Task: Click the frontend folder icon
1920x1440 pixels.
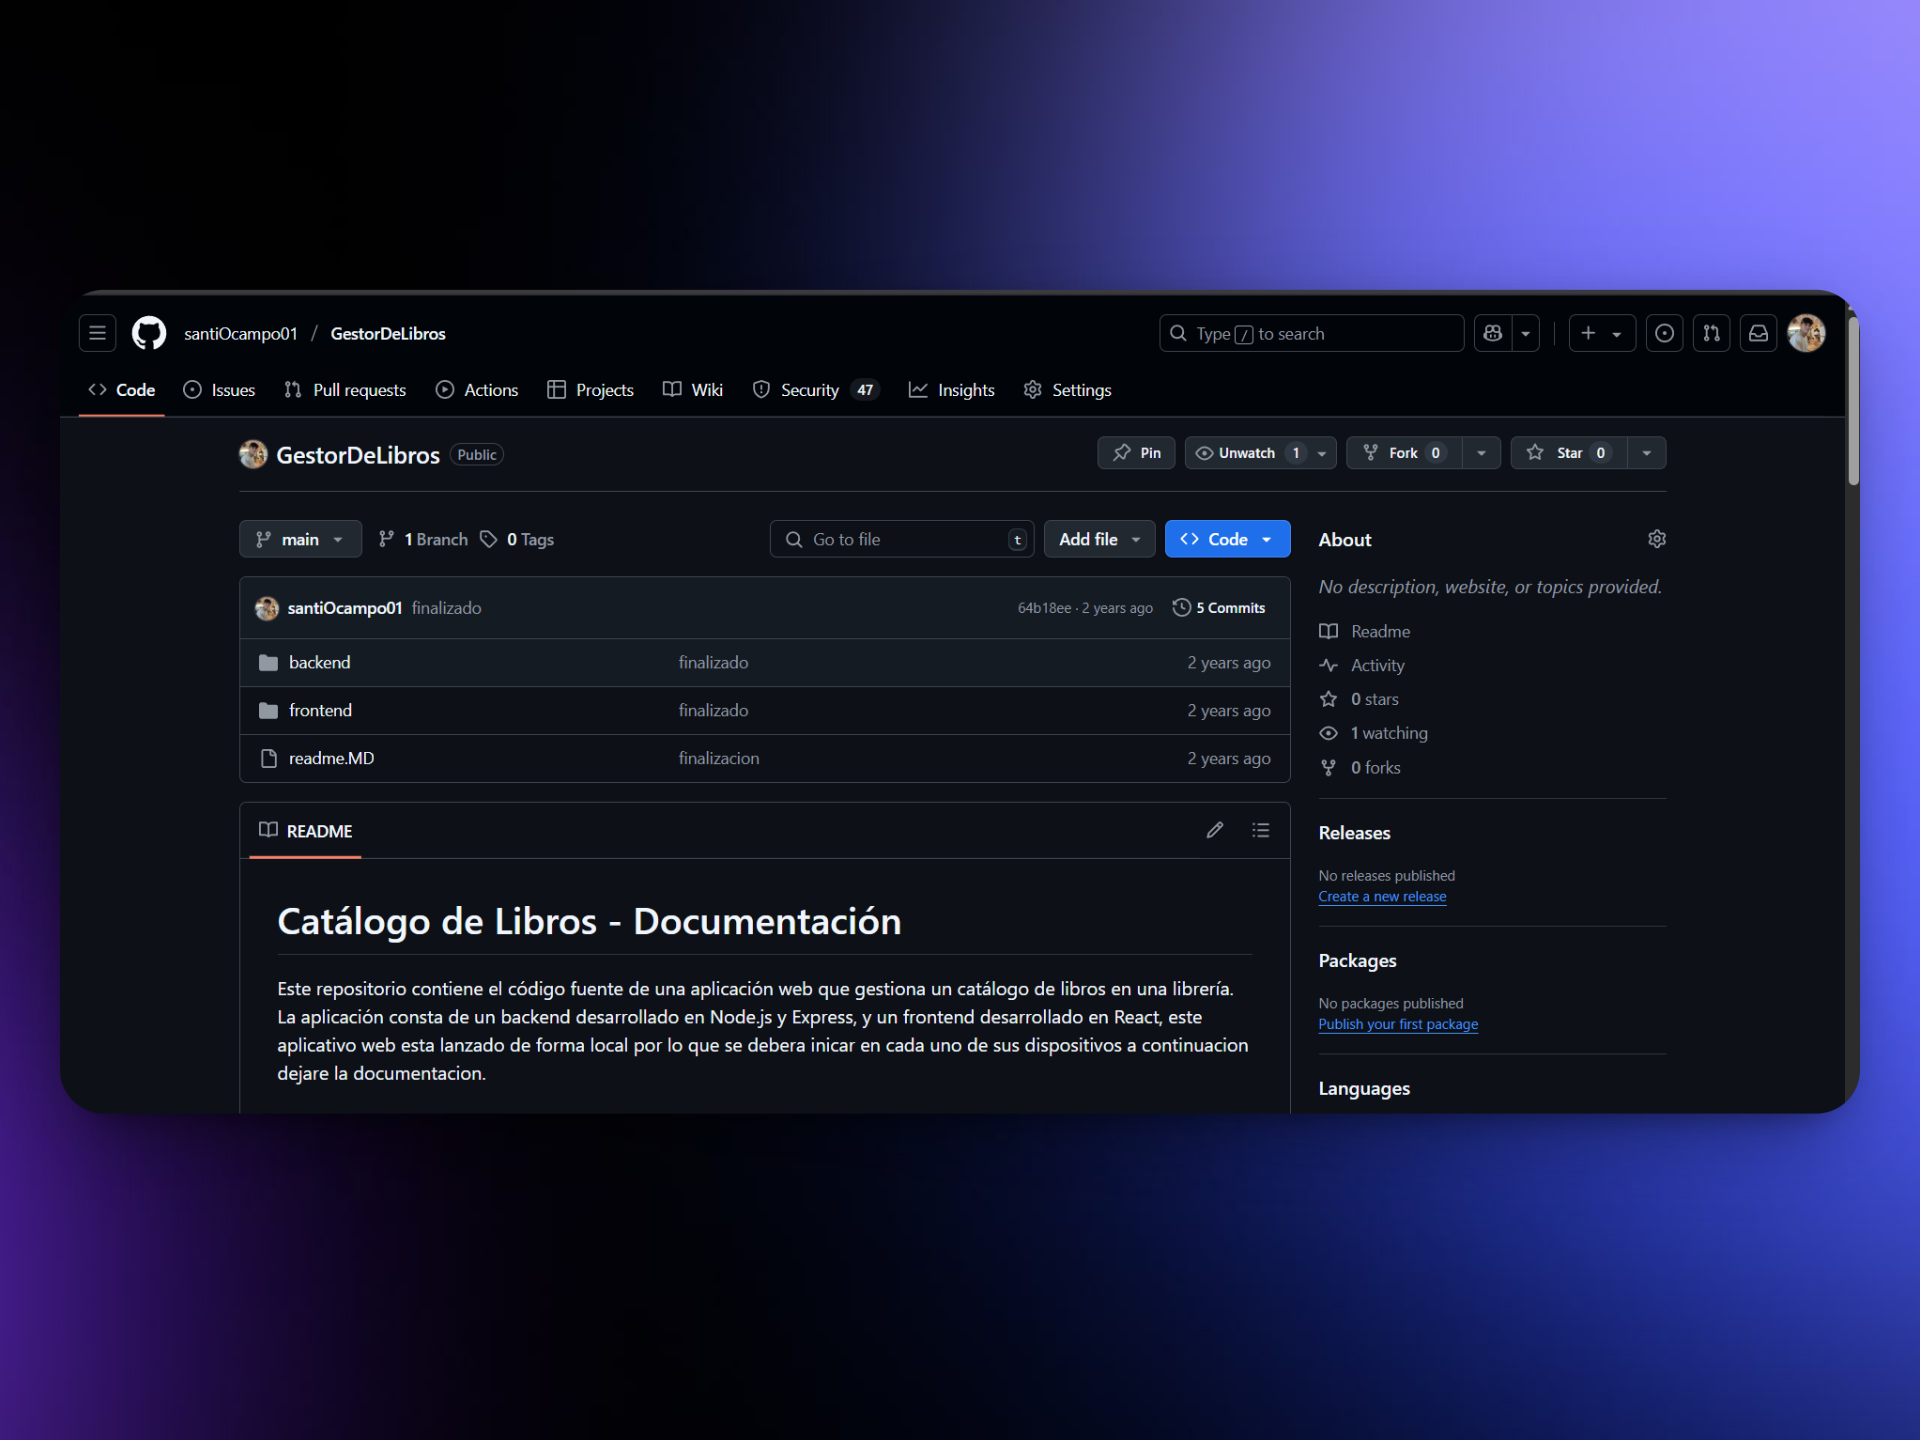Action: (x=268, y=711)
